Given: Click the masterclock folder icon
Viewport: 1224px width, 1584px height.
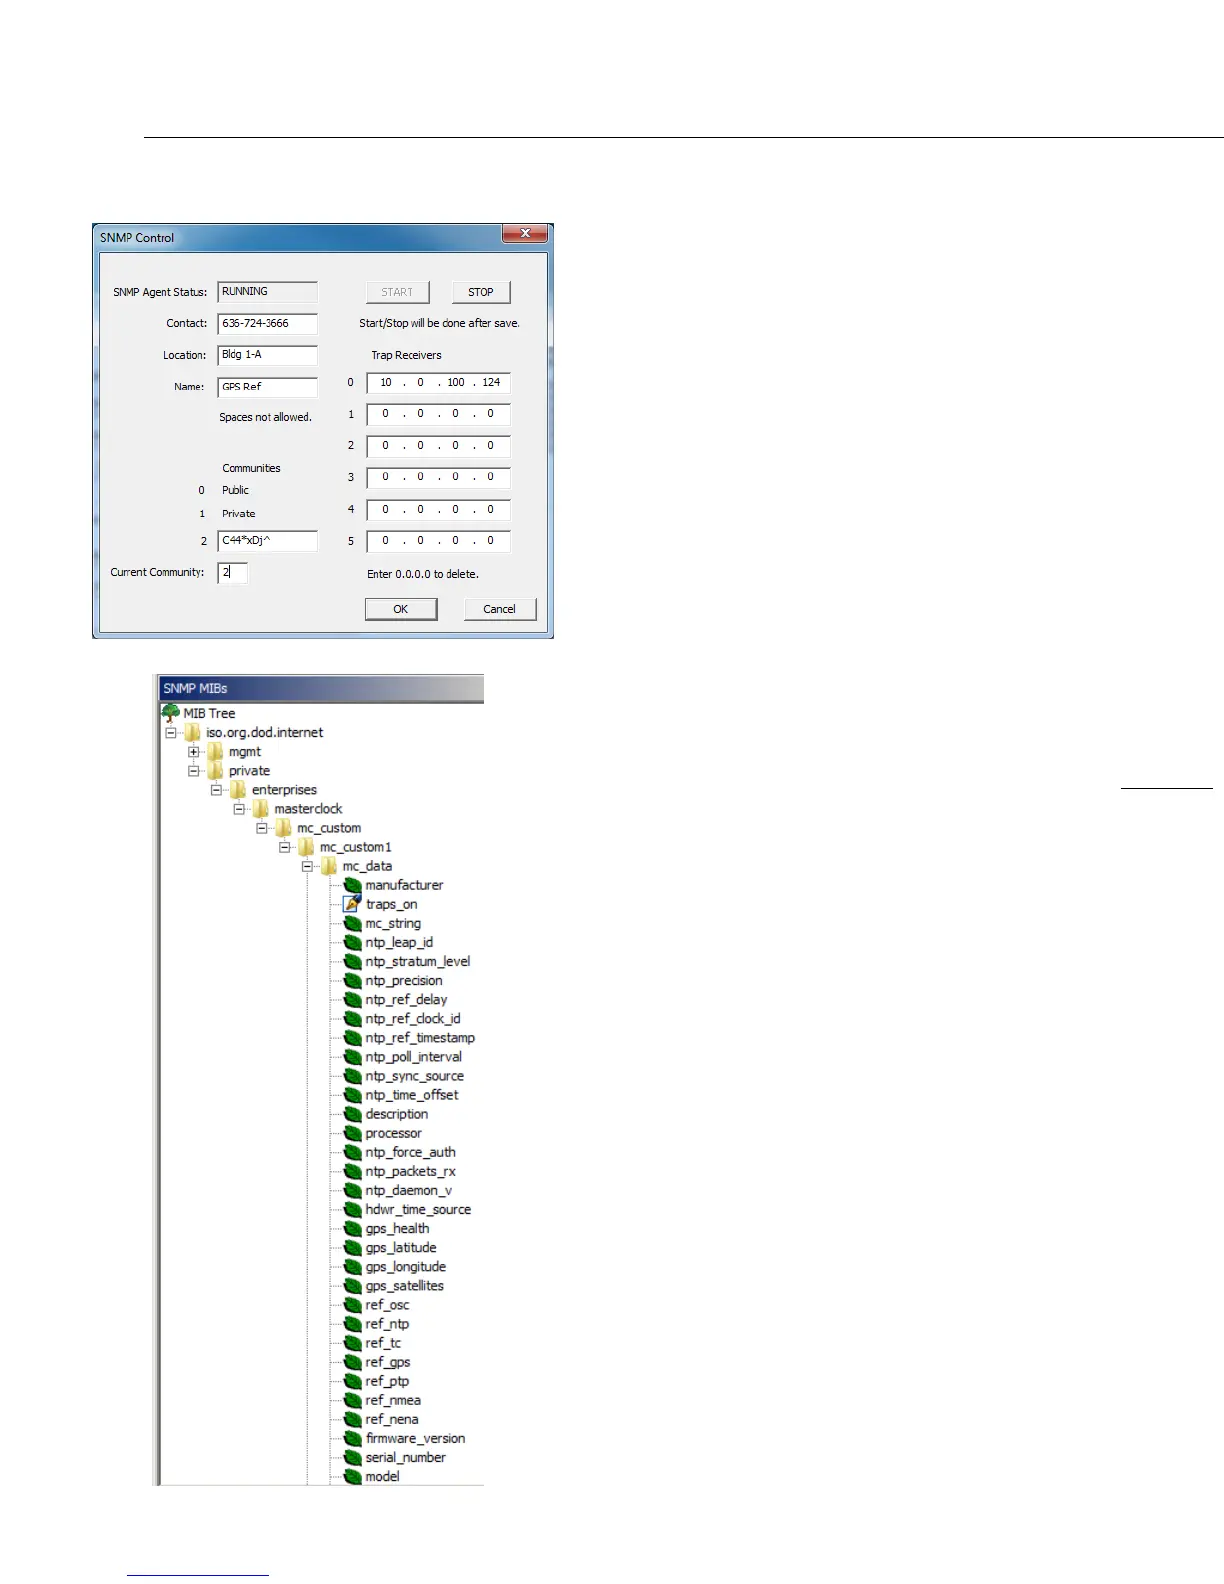Looking at the screenshot, I should tap(261, 808).
